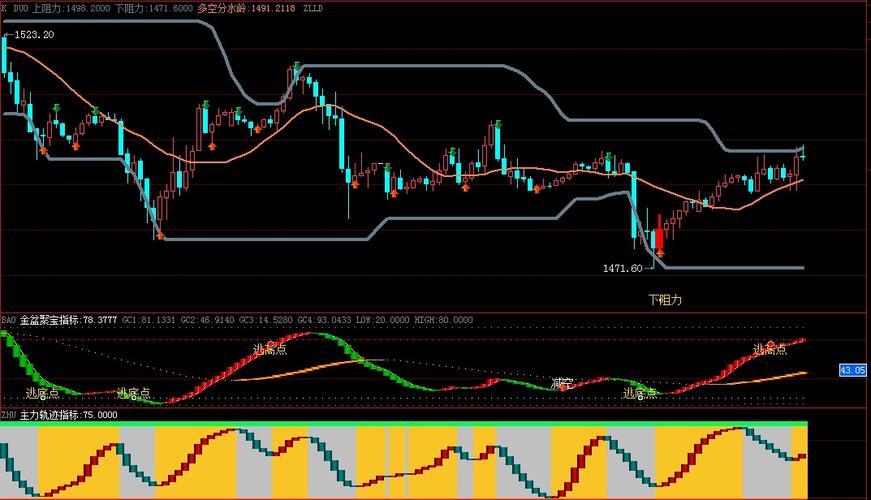
Task: Click the 逃高点 marker on the left peak
Action: click(x=270, y=349)
